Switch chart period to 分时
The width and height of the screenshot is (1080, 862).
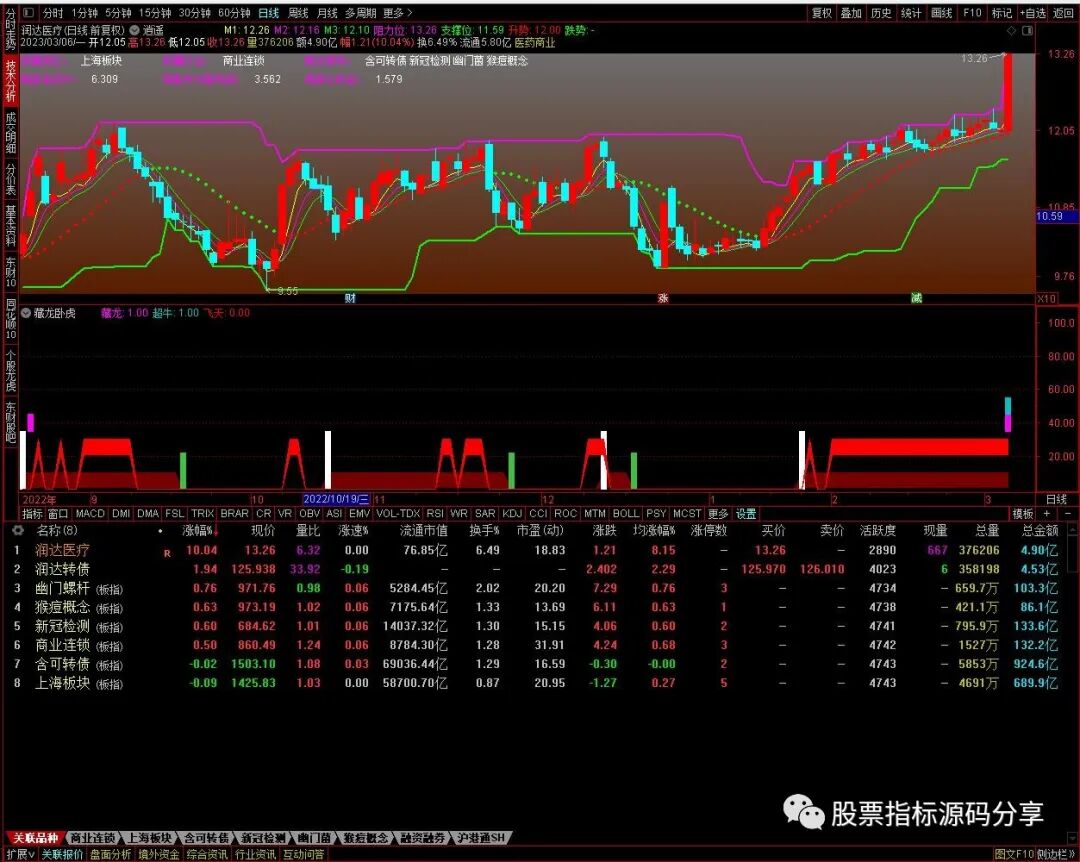pos(52,13)
